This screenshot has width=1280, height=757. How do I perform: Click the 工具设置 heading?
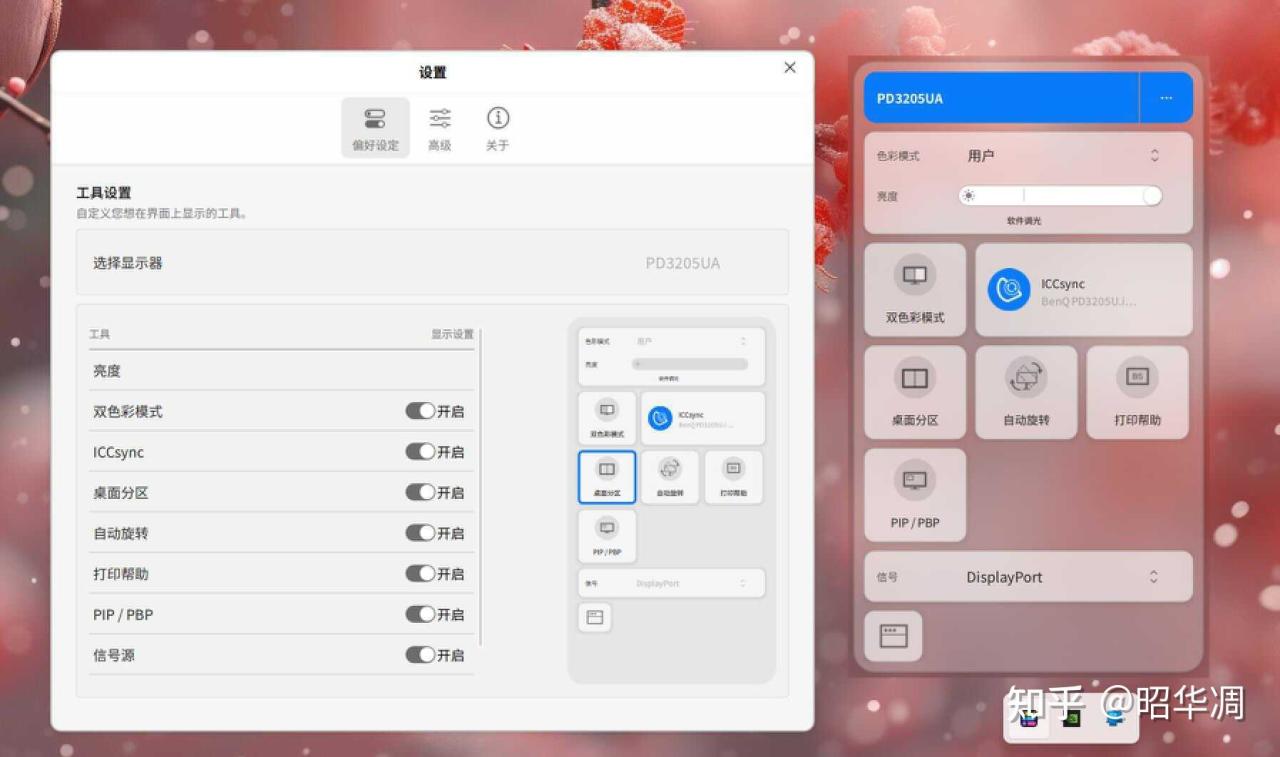coord(104,193)
